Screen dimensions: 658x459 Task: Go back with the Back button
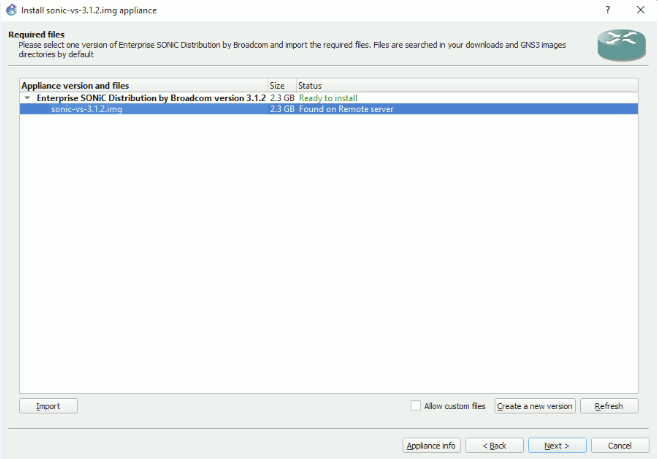pos(494,446)
